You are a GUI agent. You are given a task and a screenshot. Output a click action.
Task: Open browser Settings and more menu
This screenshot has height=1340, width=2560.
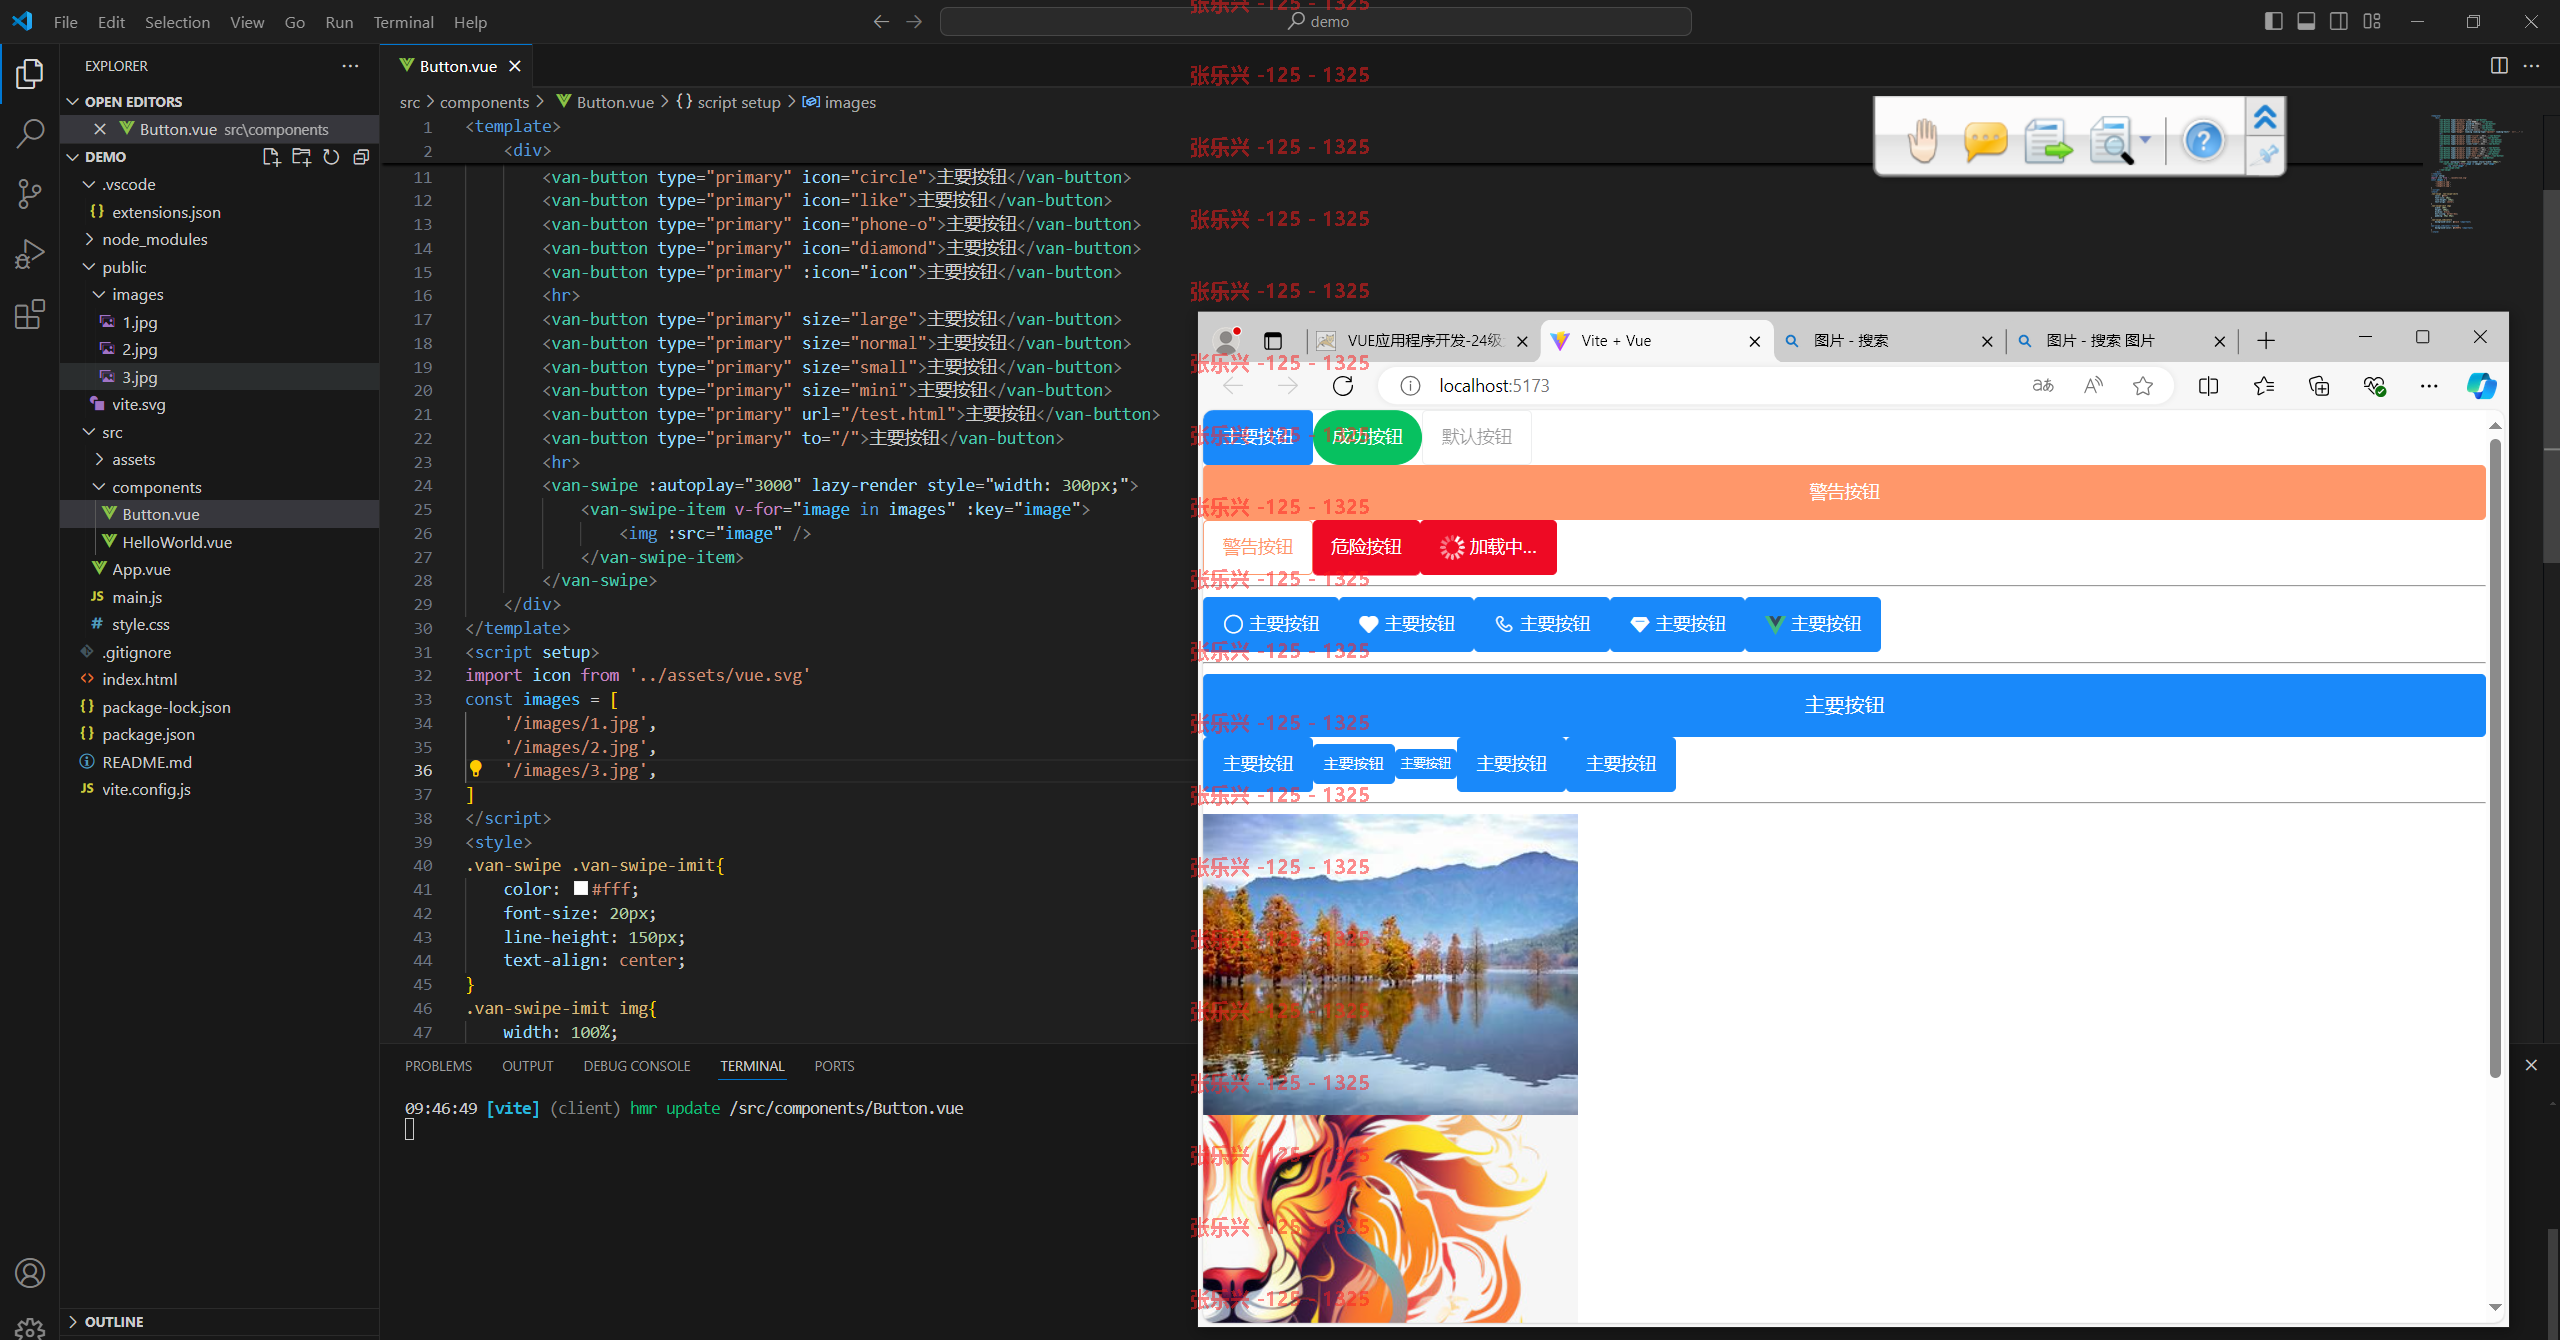(2429, 386)
